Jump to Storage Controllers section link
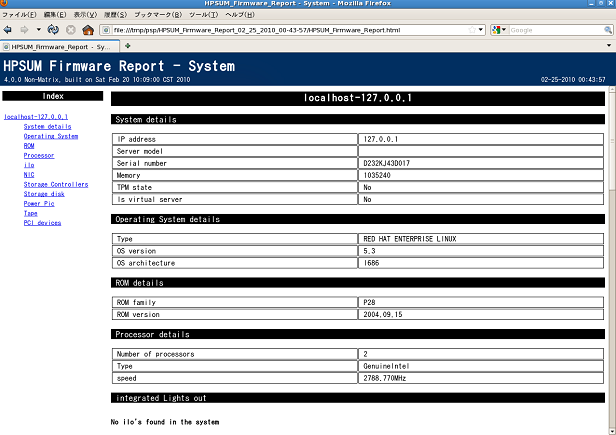 [56, 184]
